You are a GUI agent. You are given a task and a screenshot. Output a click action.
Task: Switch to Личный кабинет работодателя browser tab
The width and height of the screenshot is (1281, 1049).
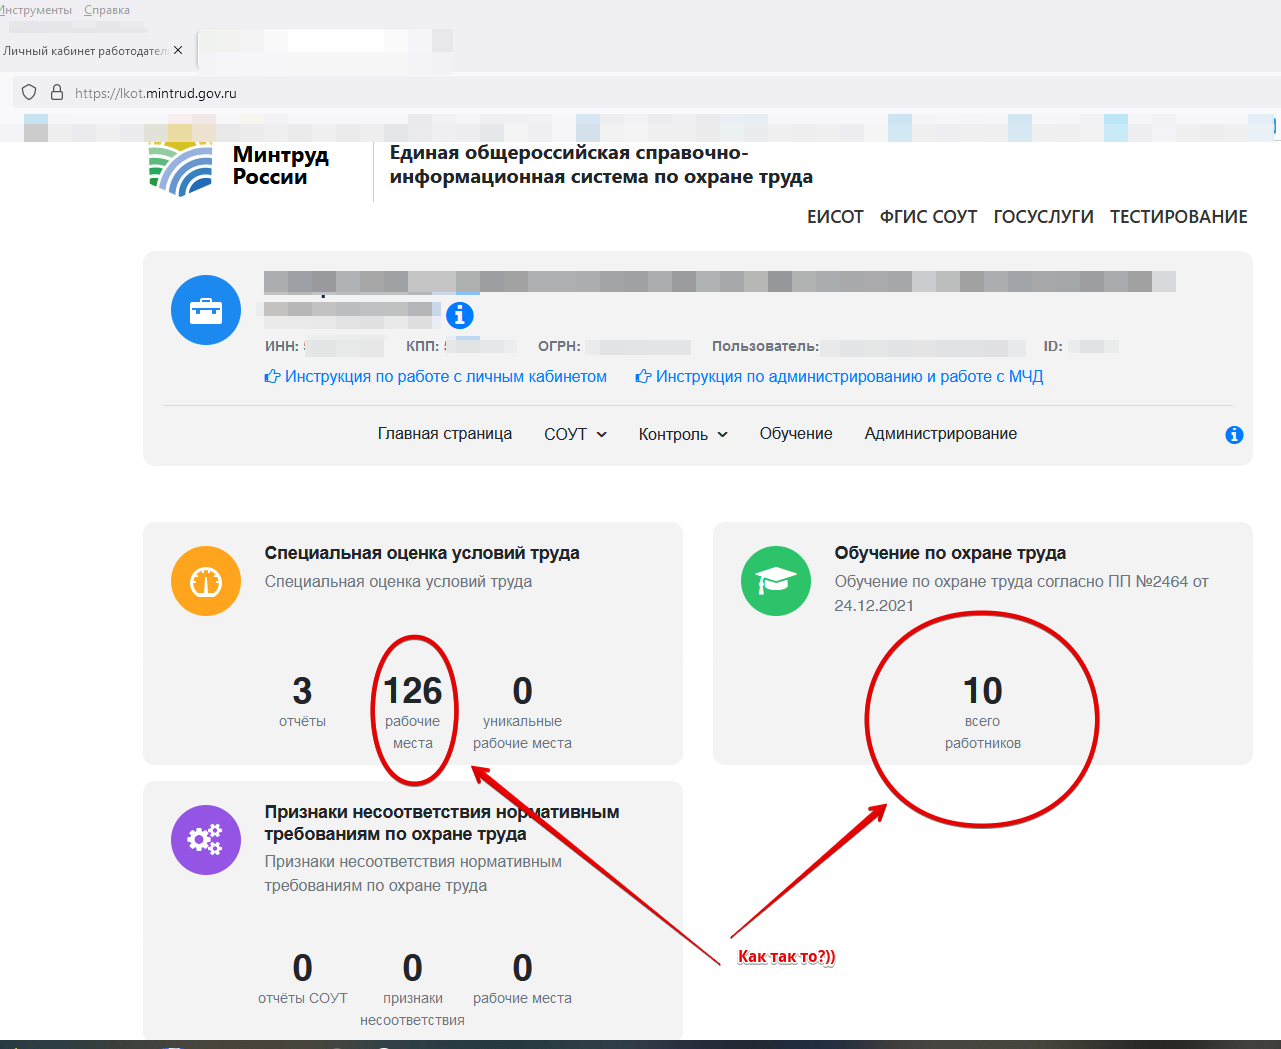(x=85, y=50)
